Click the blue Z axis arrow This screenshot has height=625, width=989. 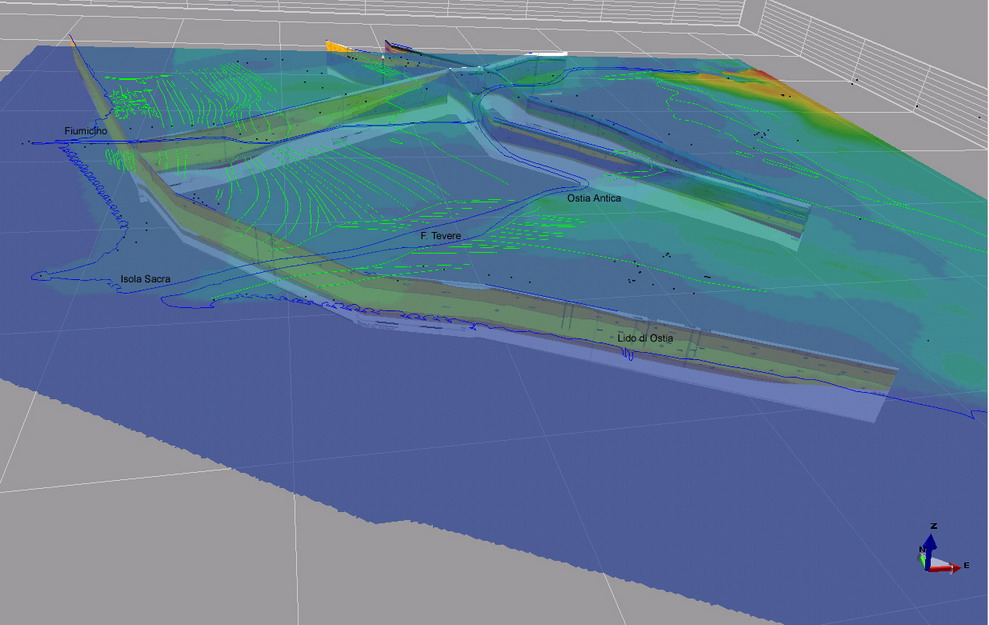point(929,543)
